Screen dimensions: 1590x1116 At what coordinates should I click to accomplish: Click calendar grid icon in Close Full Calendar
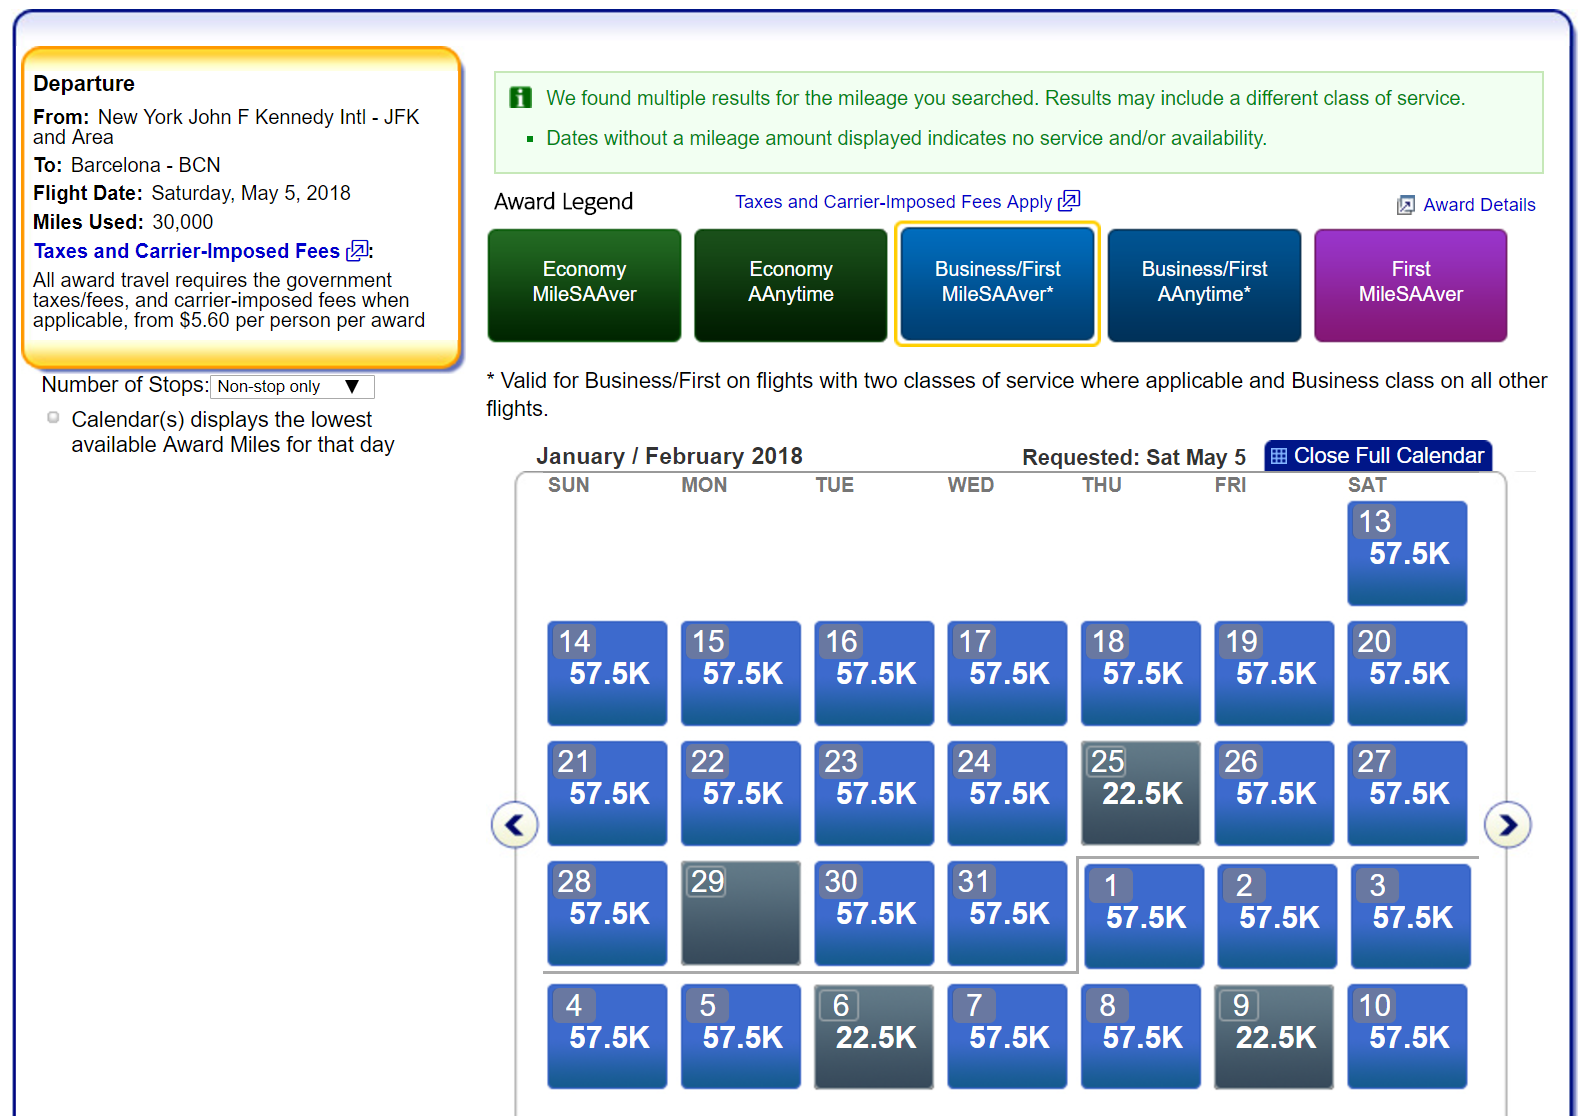tap(1278, 456)
